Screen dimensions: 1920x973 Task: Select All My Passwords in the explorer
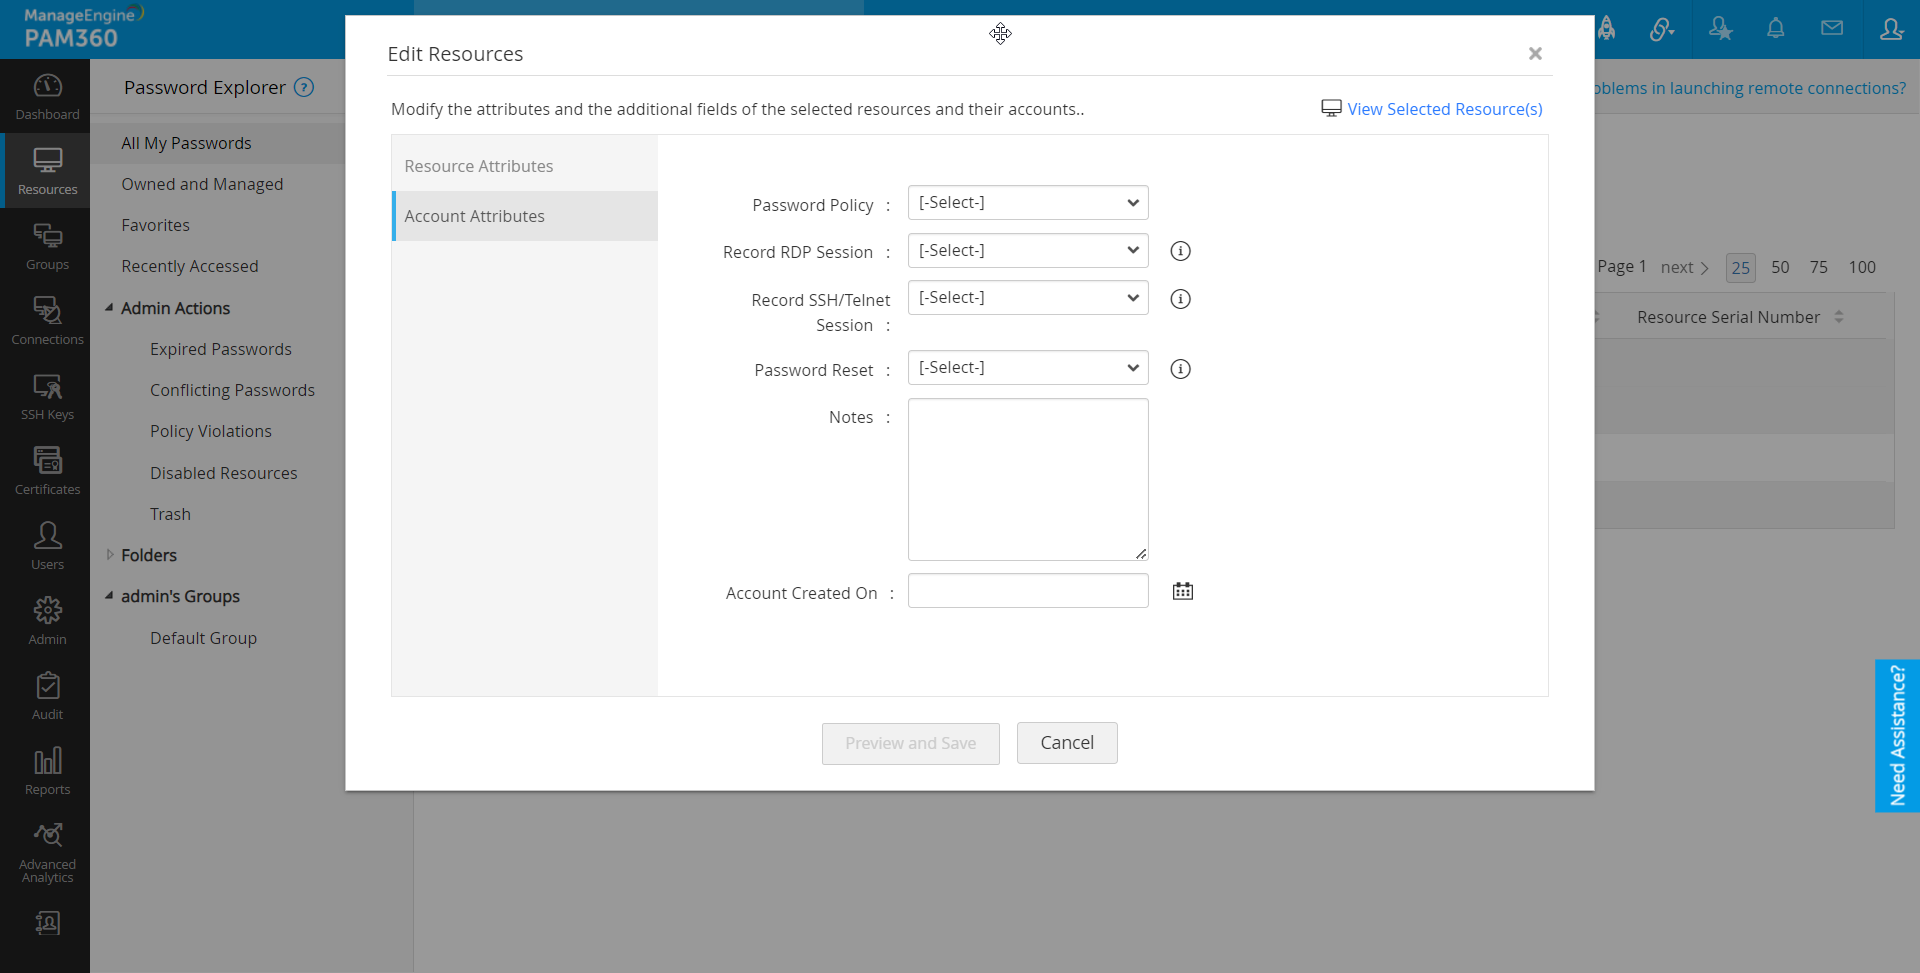tap(186, 143)
